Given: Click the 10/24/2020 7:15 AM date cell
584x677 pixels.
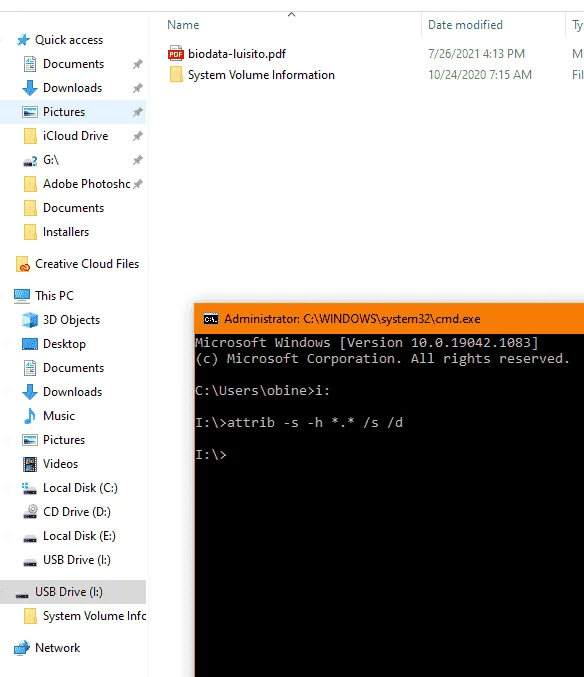Looking at the screenshot, I should point(480,75).
